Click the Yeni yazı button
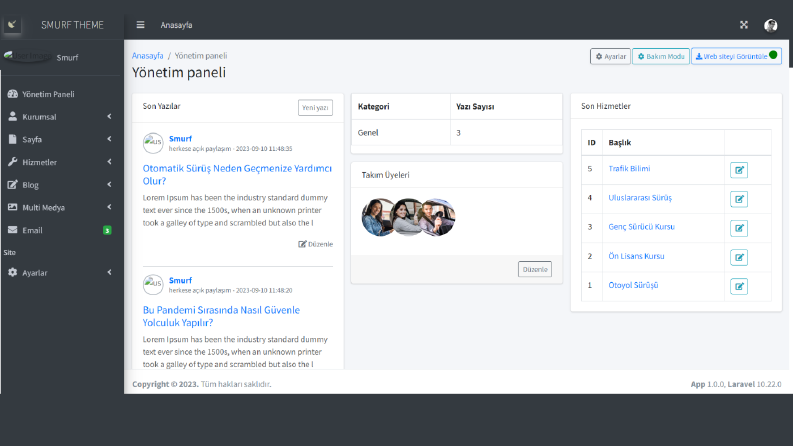This screenshot has width=793, height=446. (315, 108)
